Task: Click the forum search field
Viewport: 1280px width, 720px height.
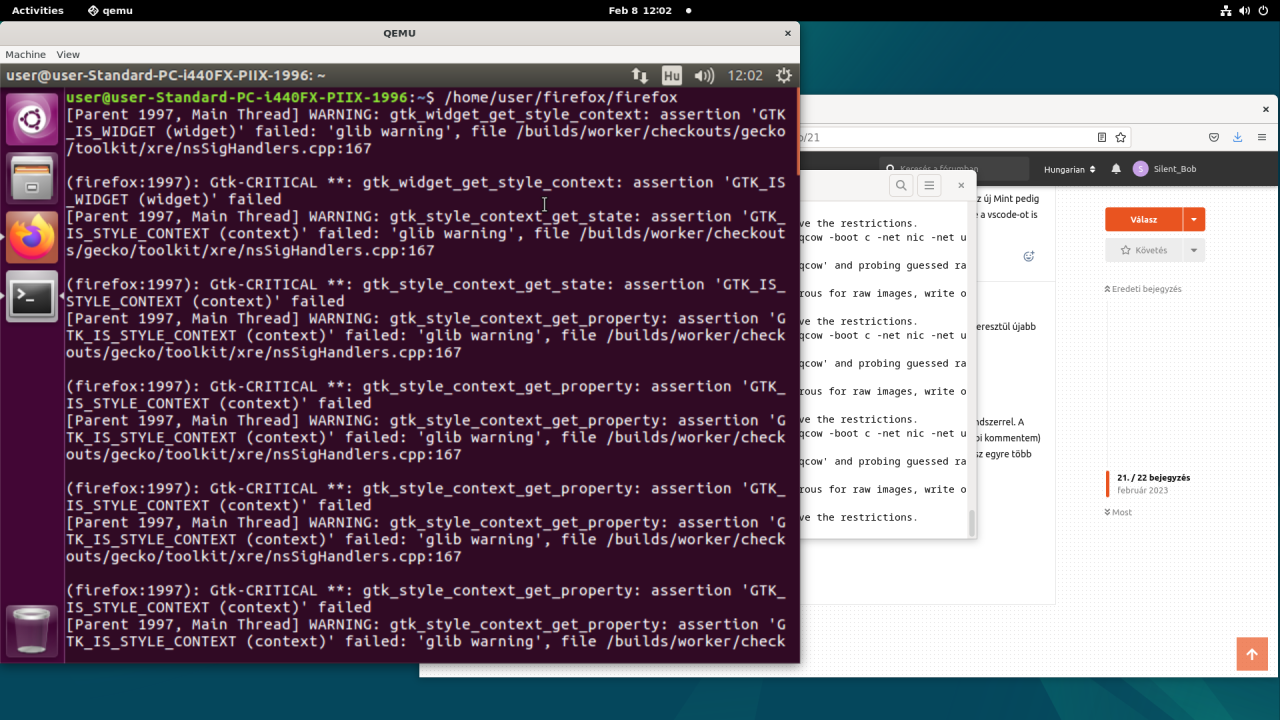Action: pyautogui.click(x=954, y=169)
